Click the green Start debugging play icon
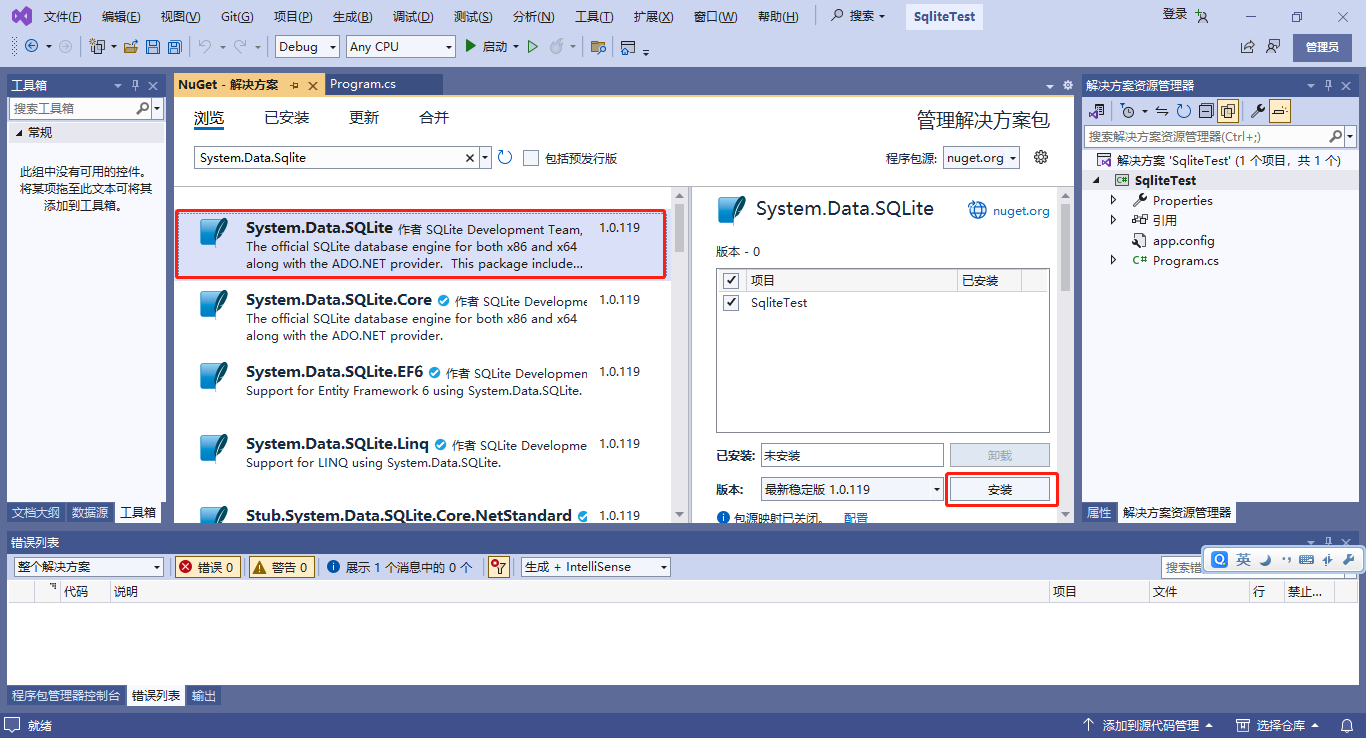The height and width of the screenshot is (738, 1366). (x=472, y=46)
